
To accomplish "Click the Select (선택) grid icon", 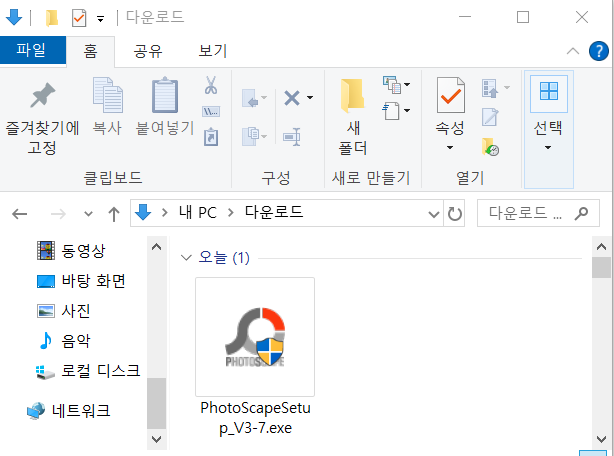I will coord(549,91).
